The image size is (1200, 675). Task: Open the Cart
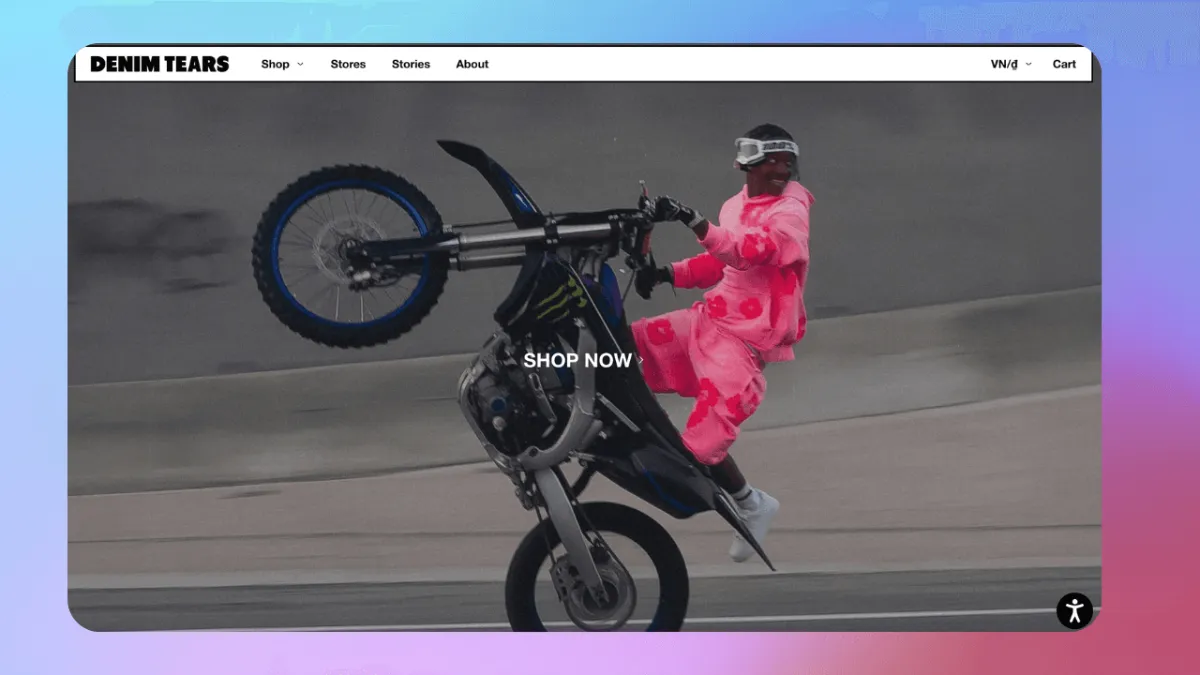[x=1064, y=64]
